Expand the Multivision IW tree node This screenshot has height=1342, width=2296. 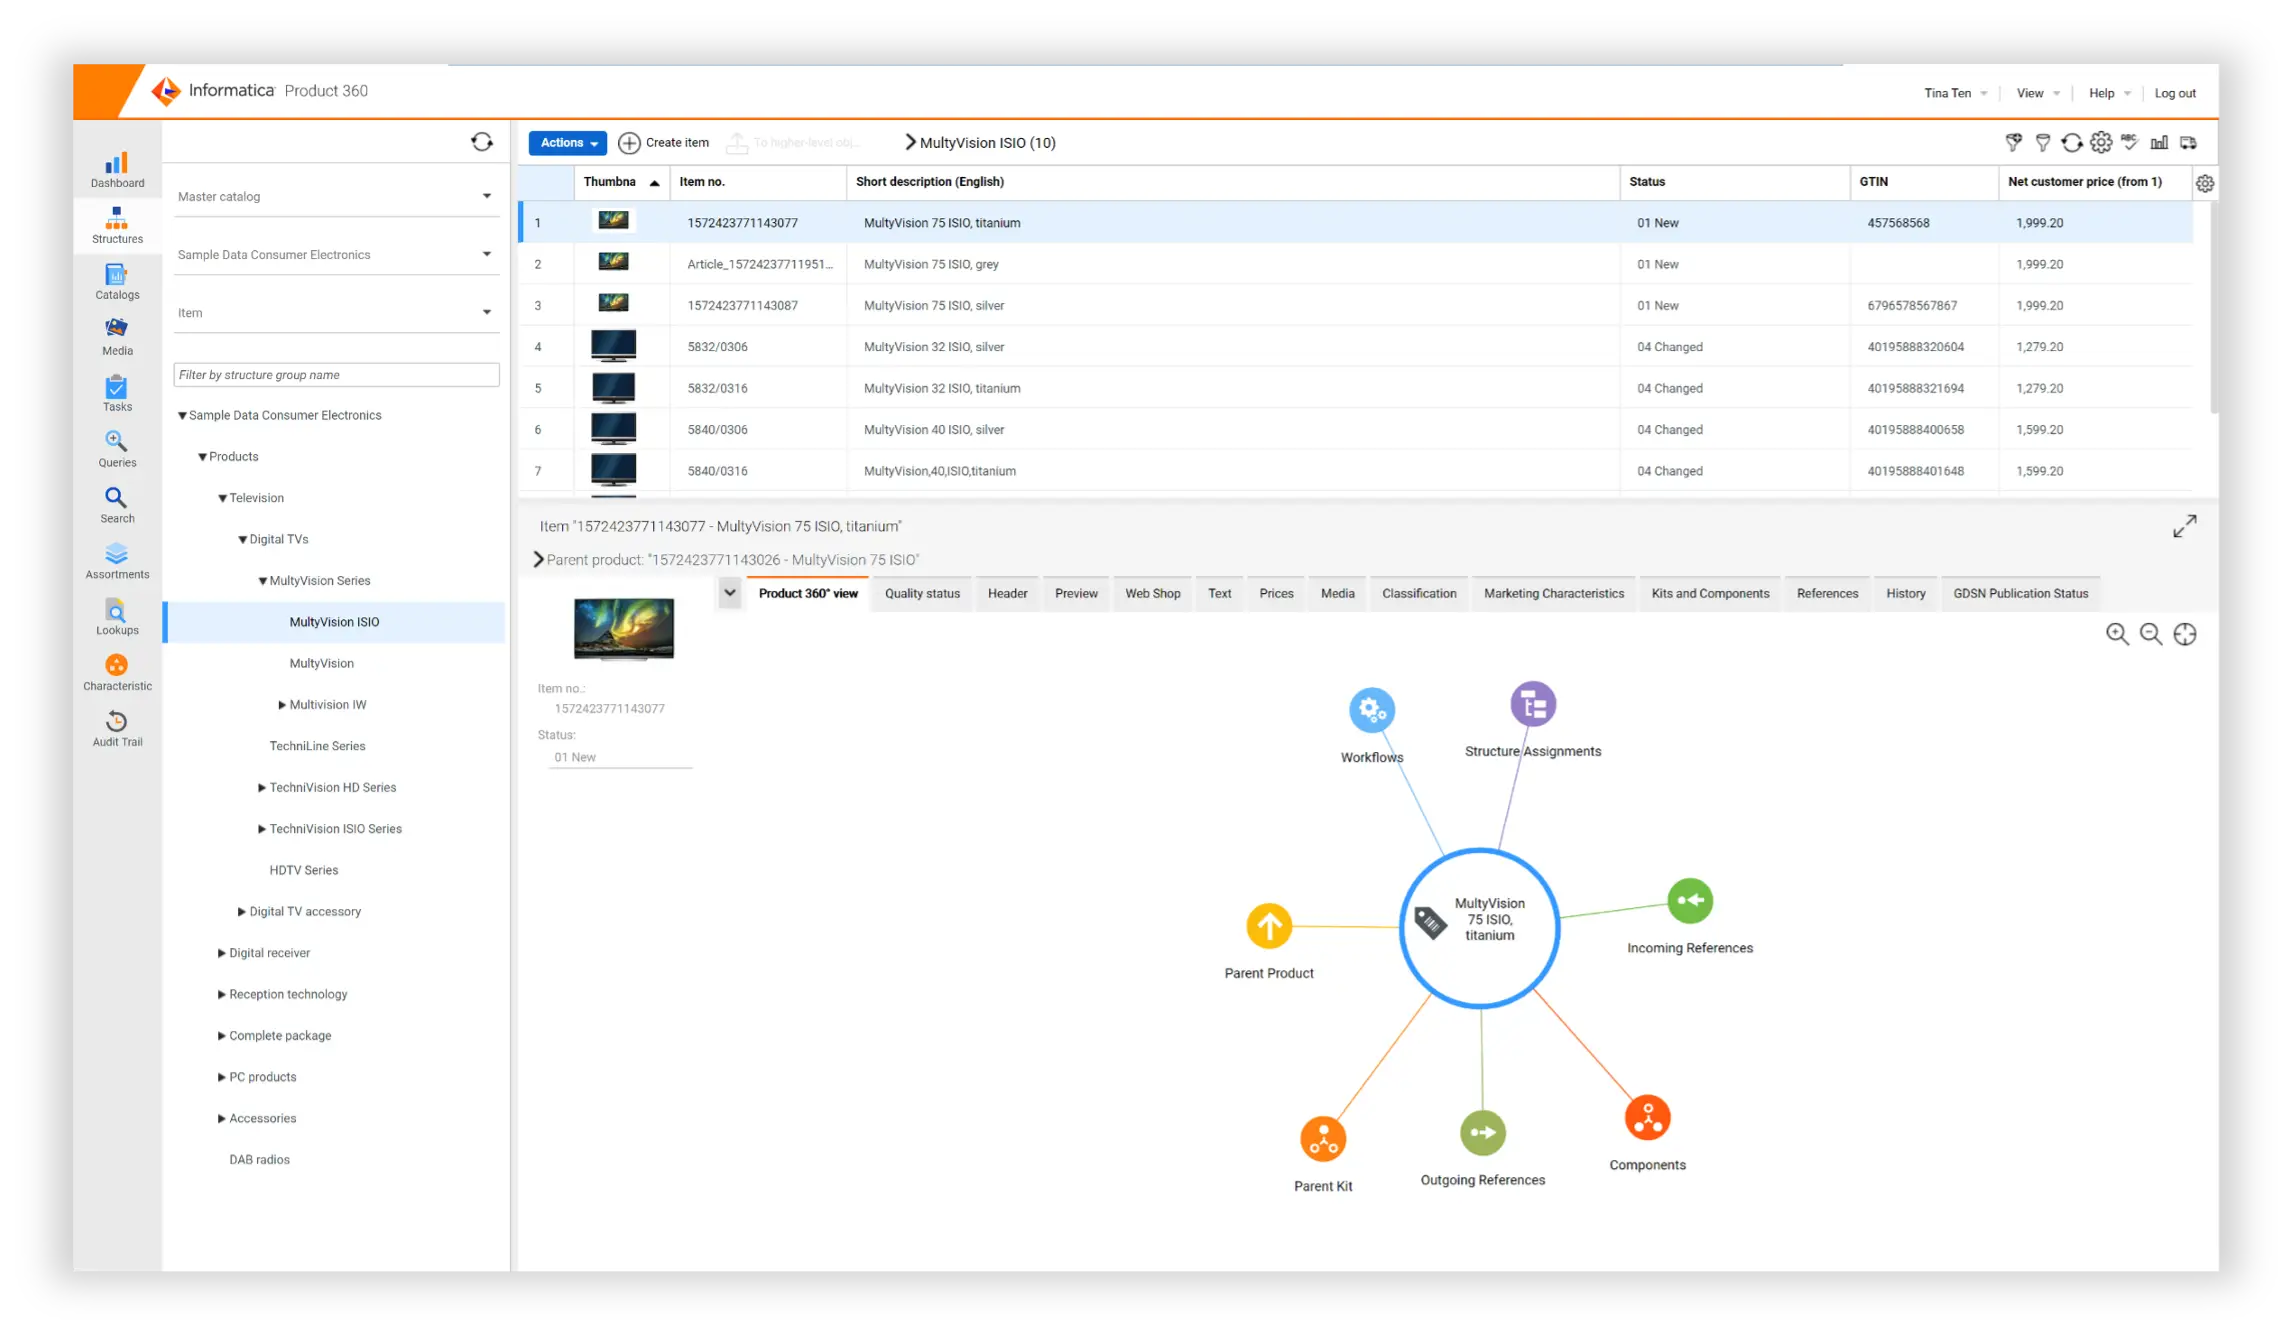(283, 704)
